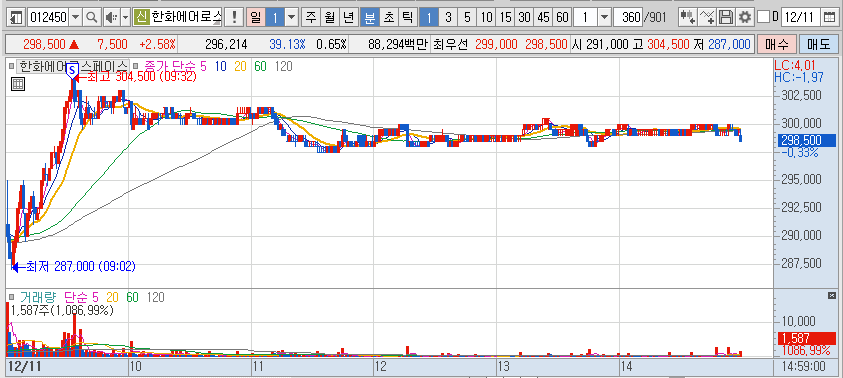Select the 10 minute interval button

coord(486,18)
